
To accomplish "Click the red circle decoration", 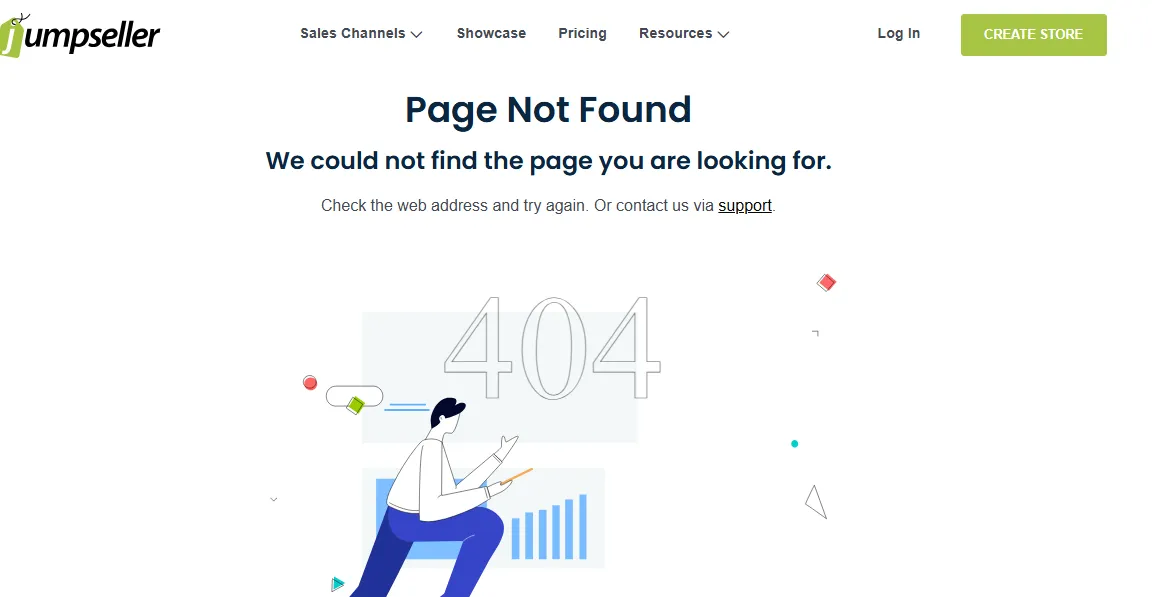I will [310, 383].
